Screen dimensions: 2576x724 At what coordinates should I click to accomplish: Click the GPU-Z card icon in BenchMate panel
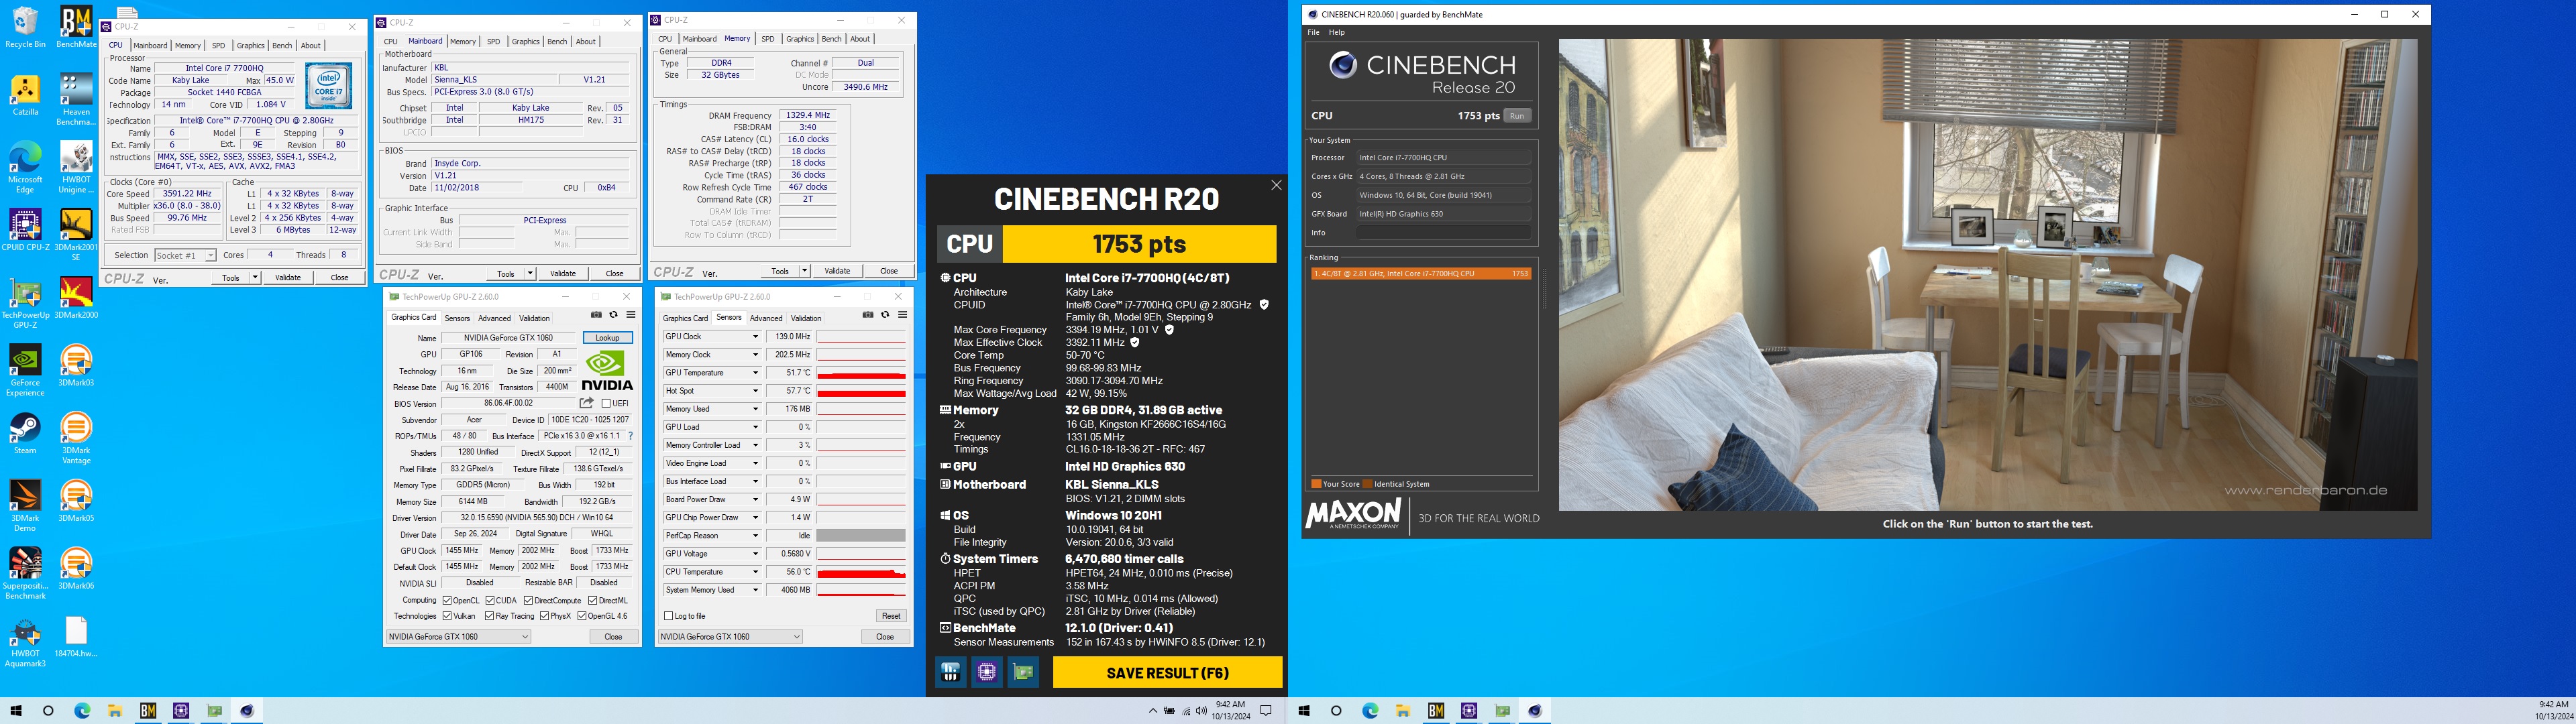tap(1023, 673)
